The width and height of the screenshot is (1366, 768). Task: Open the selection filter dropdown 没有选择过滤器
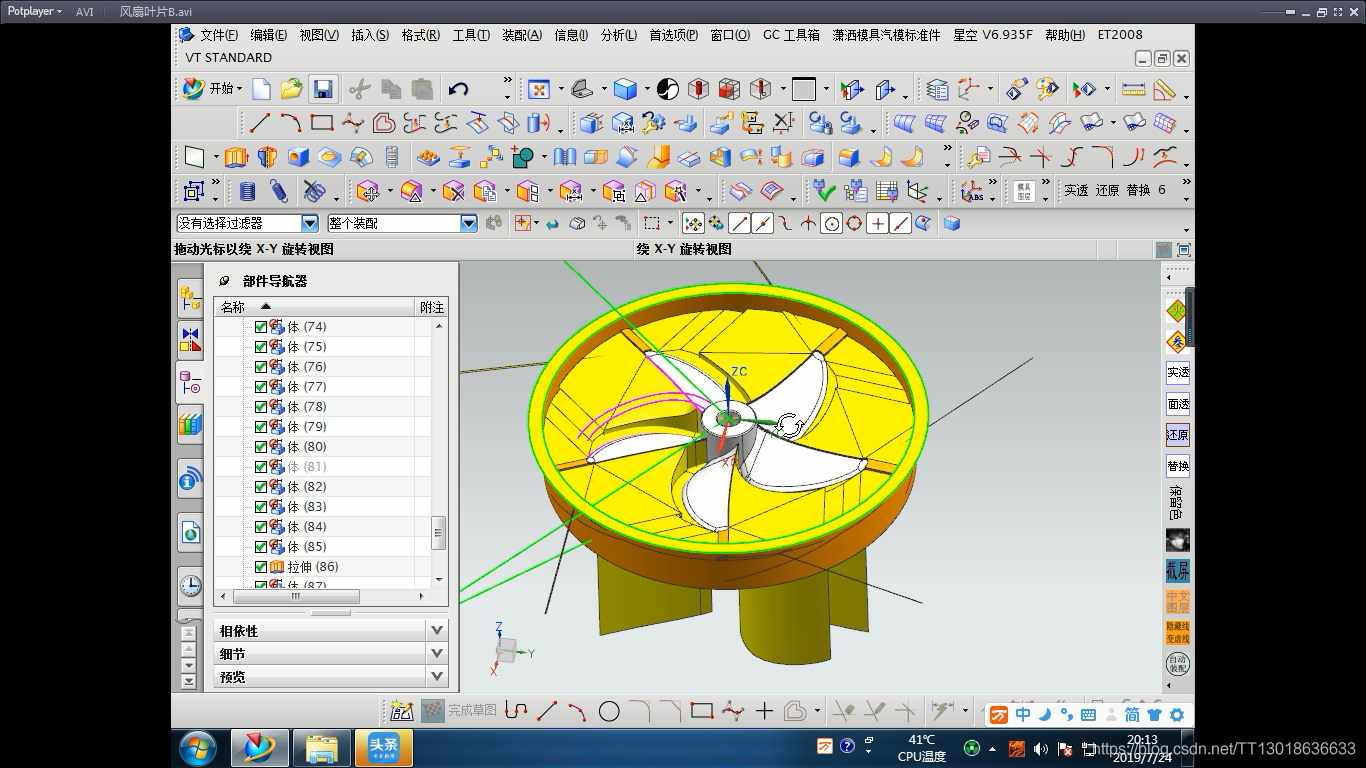tap(309, 224)
